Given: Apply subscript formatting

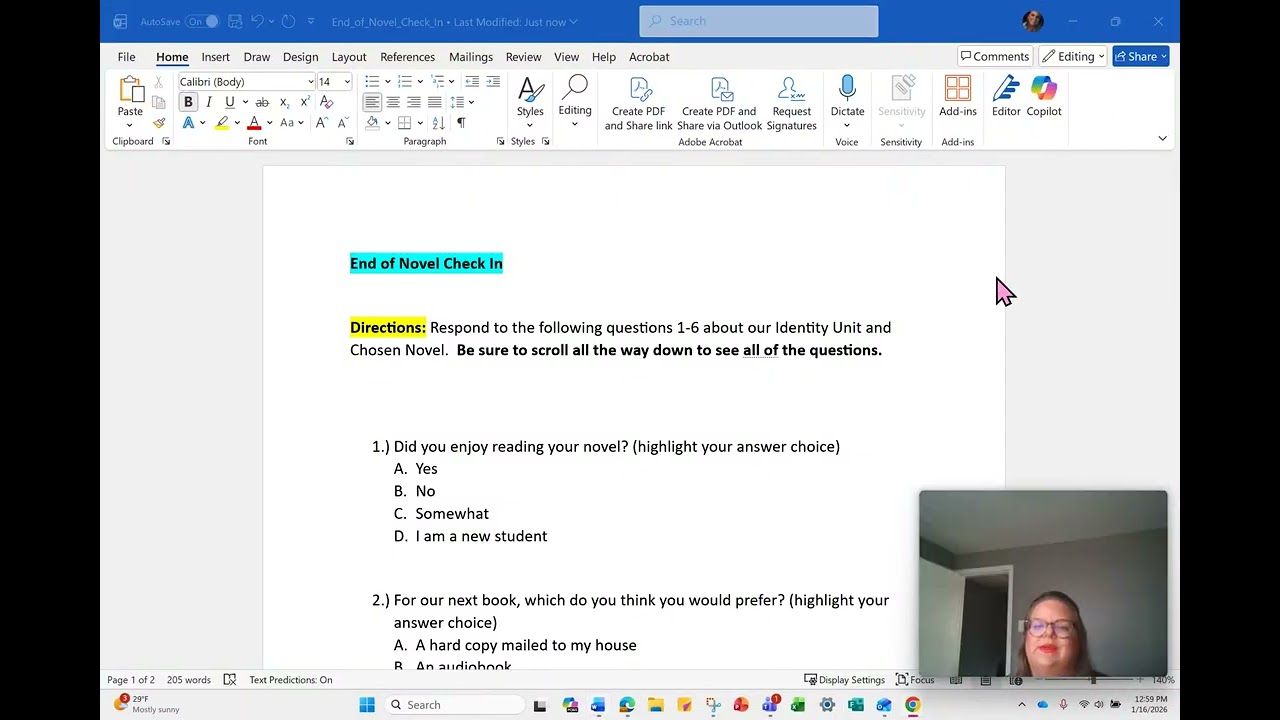Looking at the screenshot, I should [284, 102].
